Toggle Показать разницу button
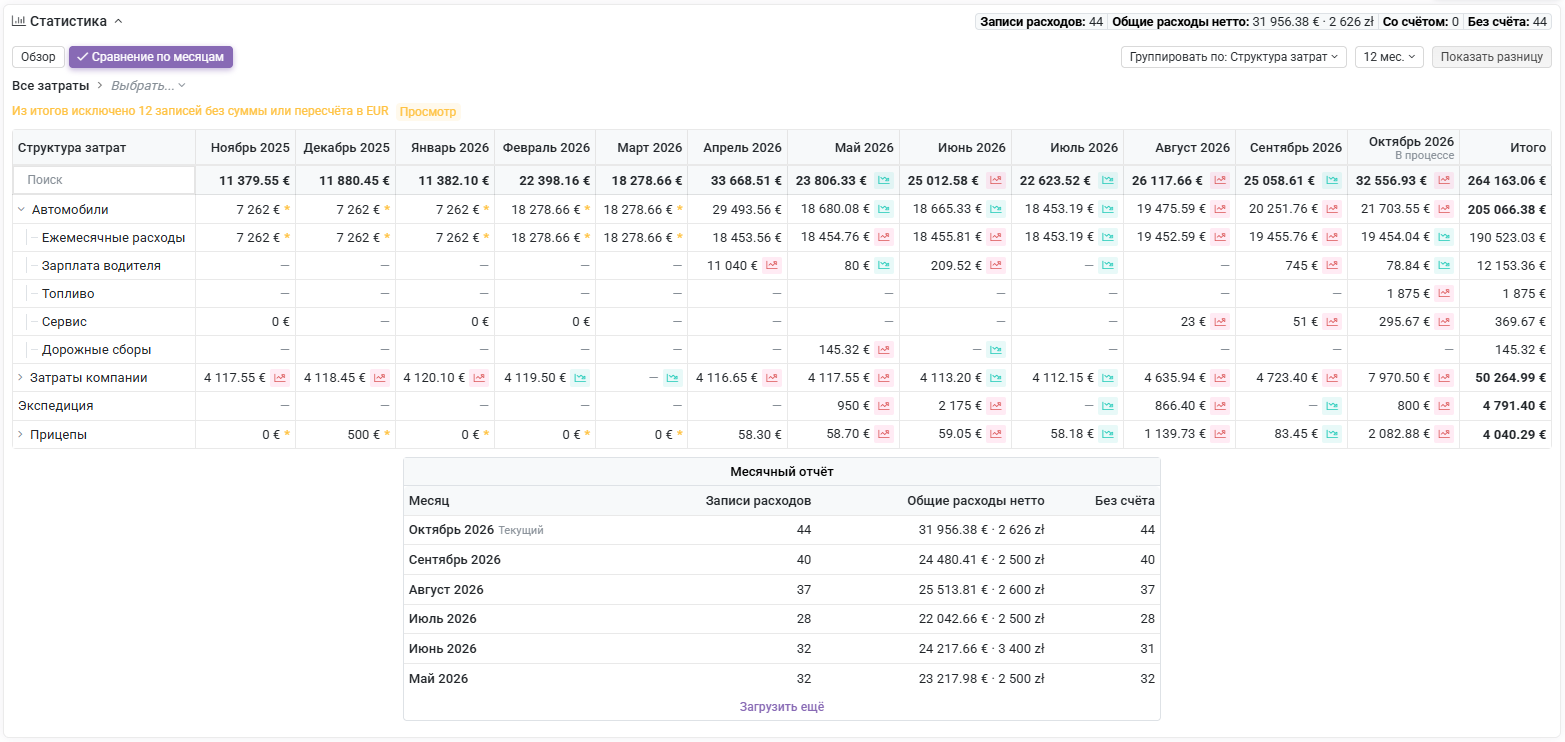This screenshot has height=742, width=1565. click(1491, 57)
